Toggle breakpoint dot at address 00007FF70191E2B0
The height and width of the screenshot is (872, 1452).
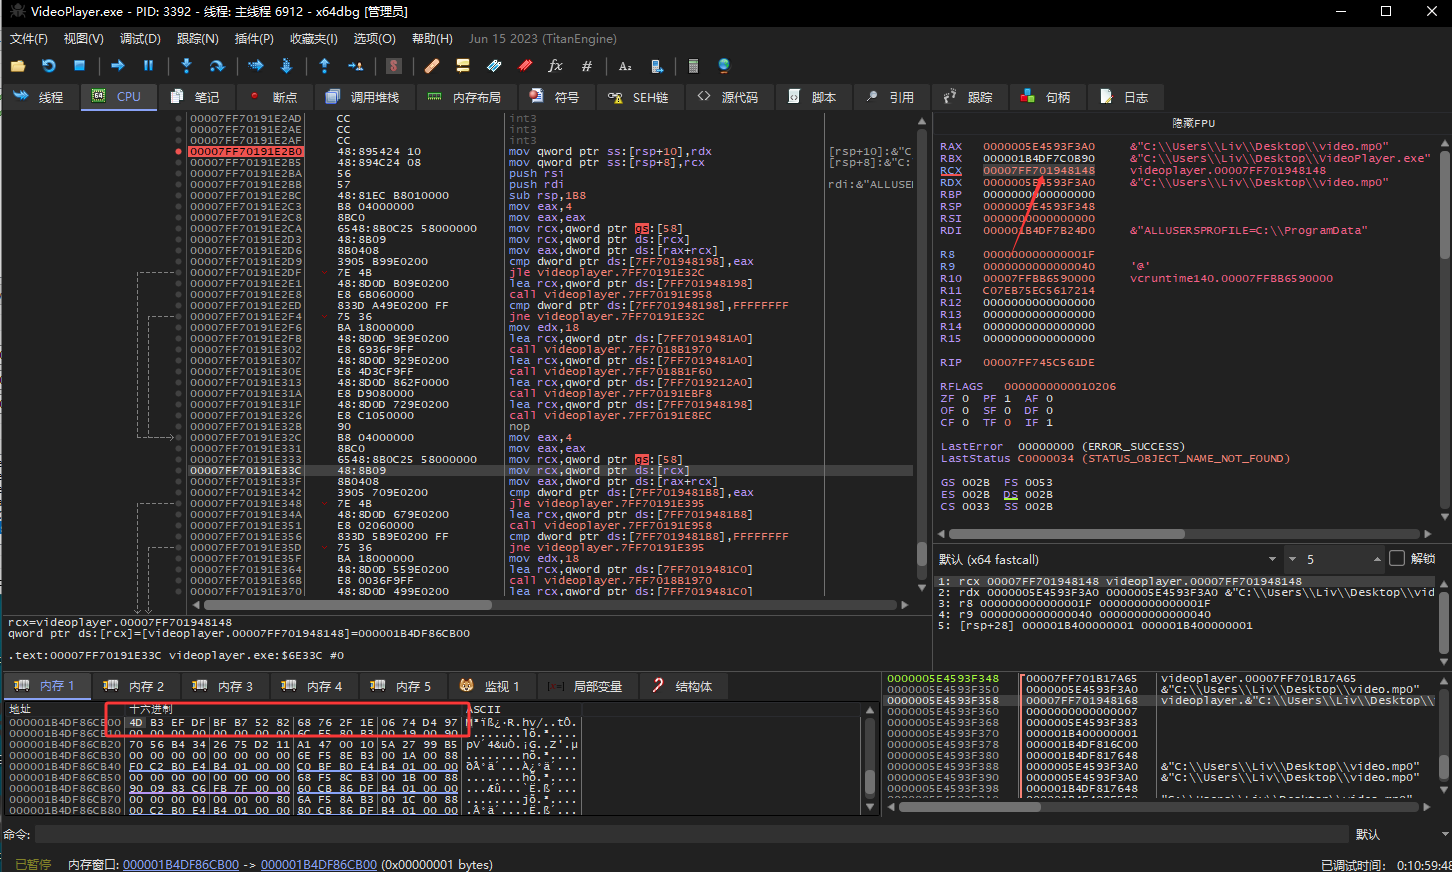(x=179, y=152)
